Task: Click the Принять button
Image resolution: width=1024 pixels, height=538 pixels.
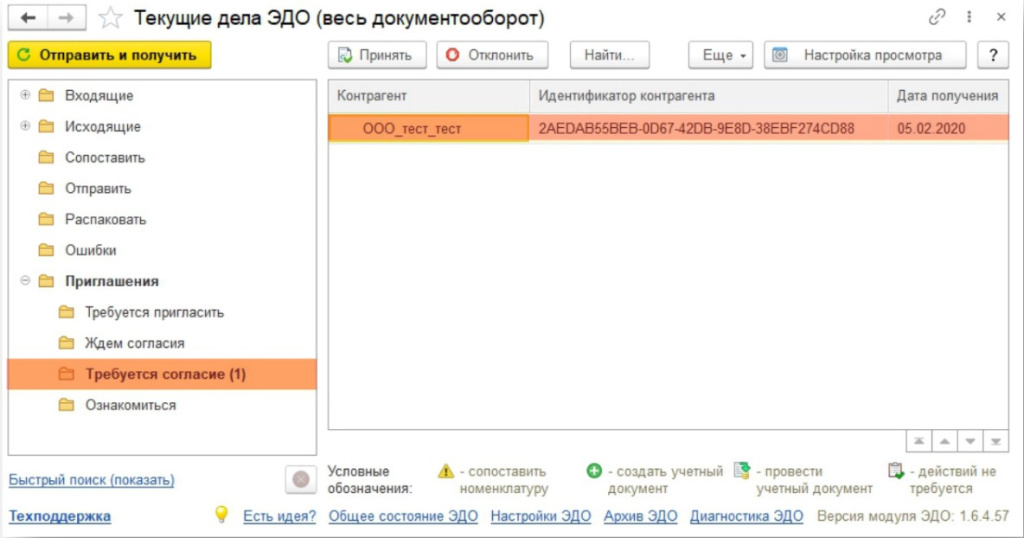Action: pos(377,55)
